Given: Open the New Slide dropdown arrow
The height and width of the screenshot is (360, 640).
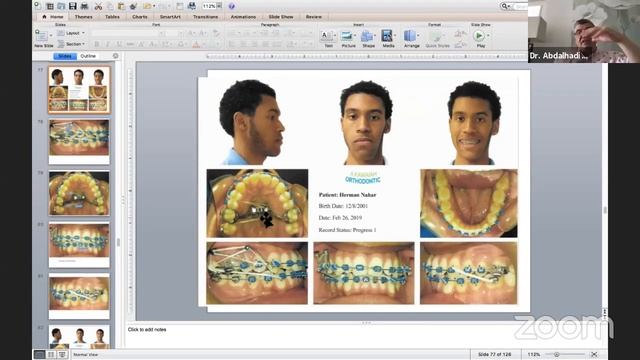Looking at the screenshot, I should 51,36.
